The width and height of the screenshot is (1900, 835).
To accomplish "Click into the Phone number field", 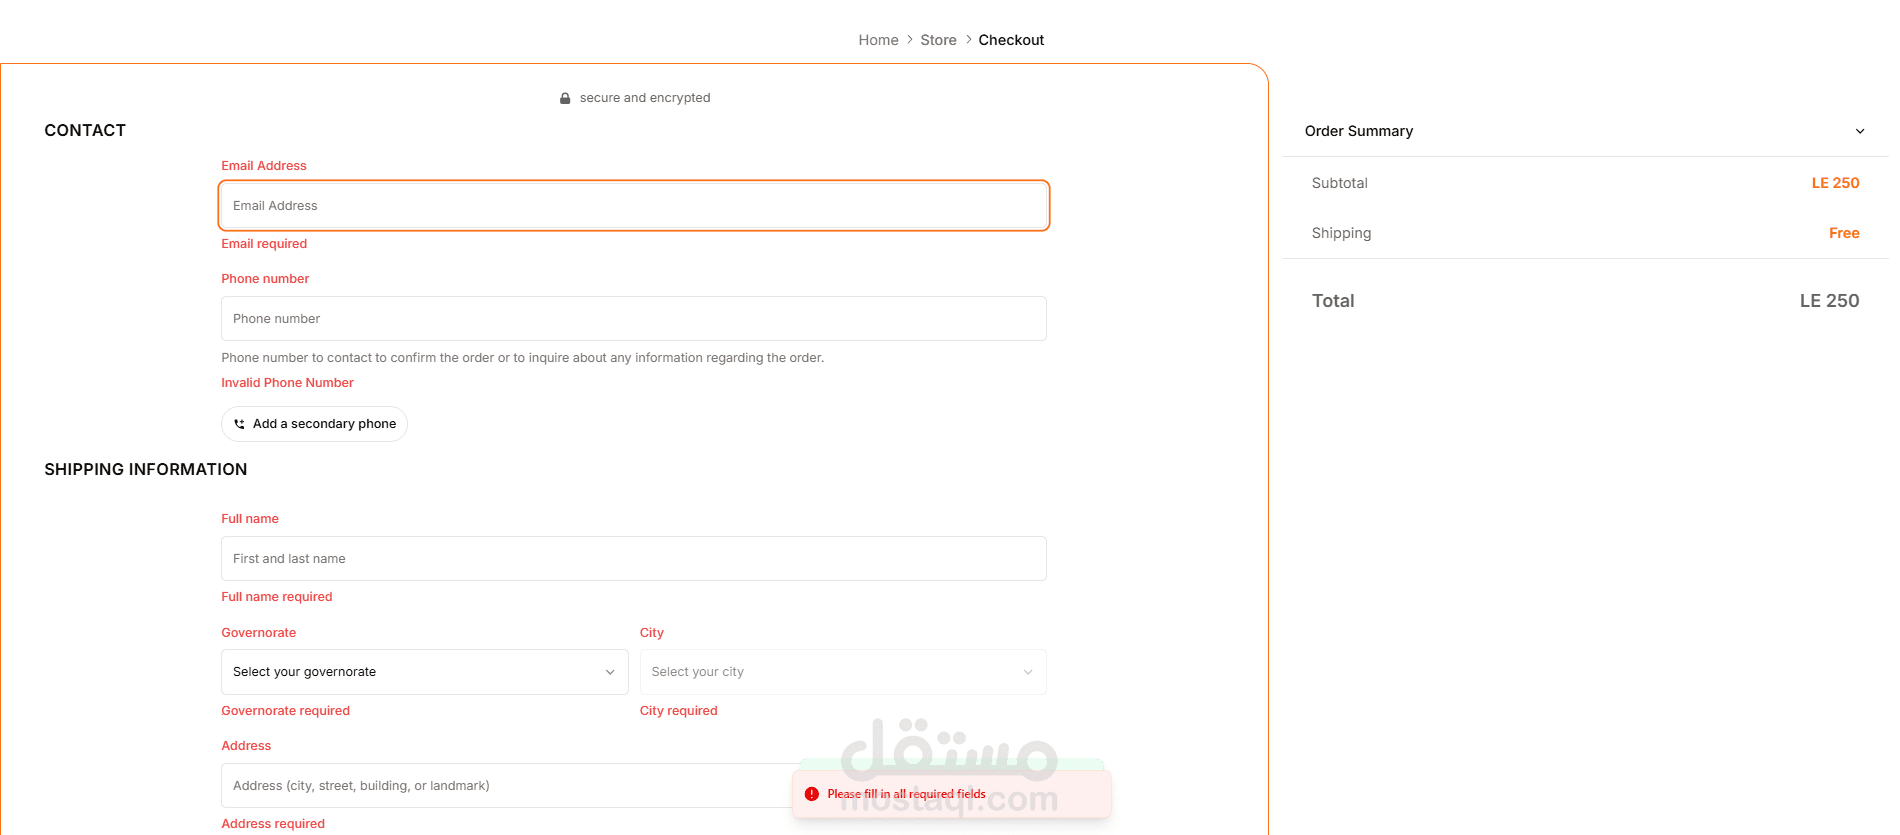I will click(634, 319).
